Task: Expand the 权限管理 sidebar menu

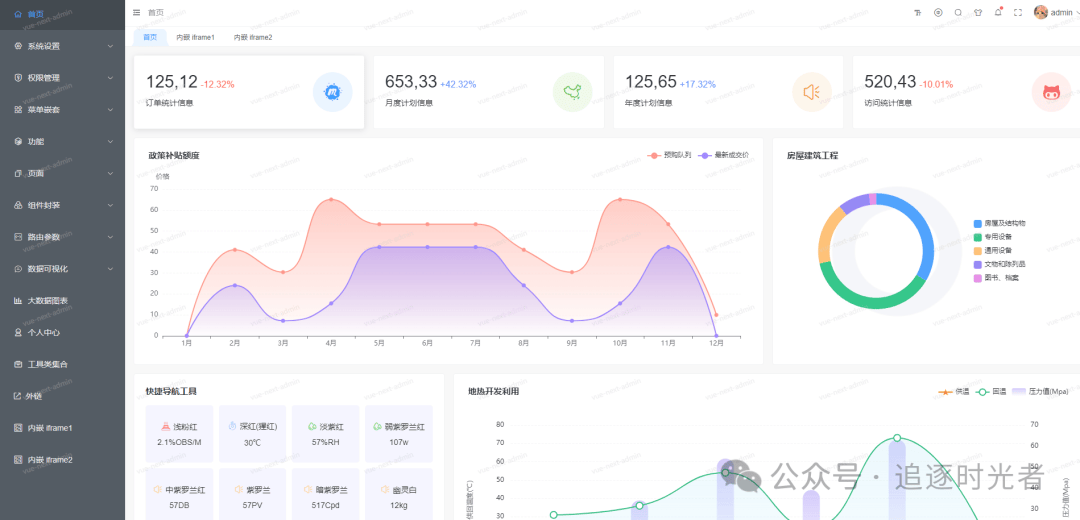Action: click(x=62, y=78)
